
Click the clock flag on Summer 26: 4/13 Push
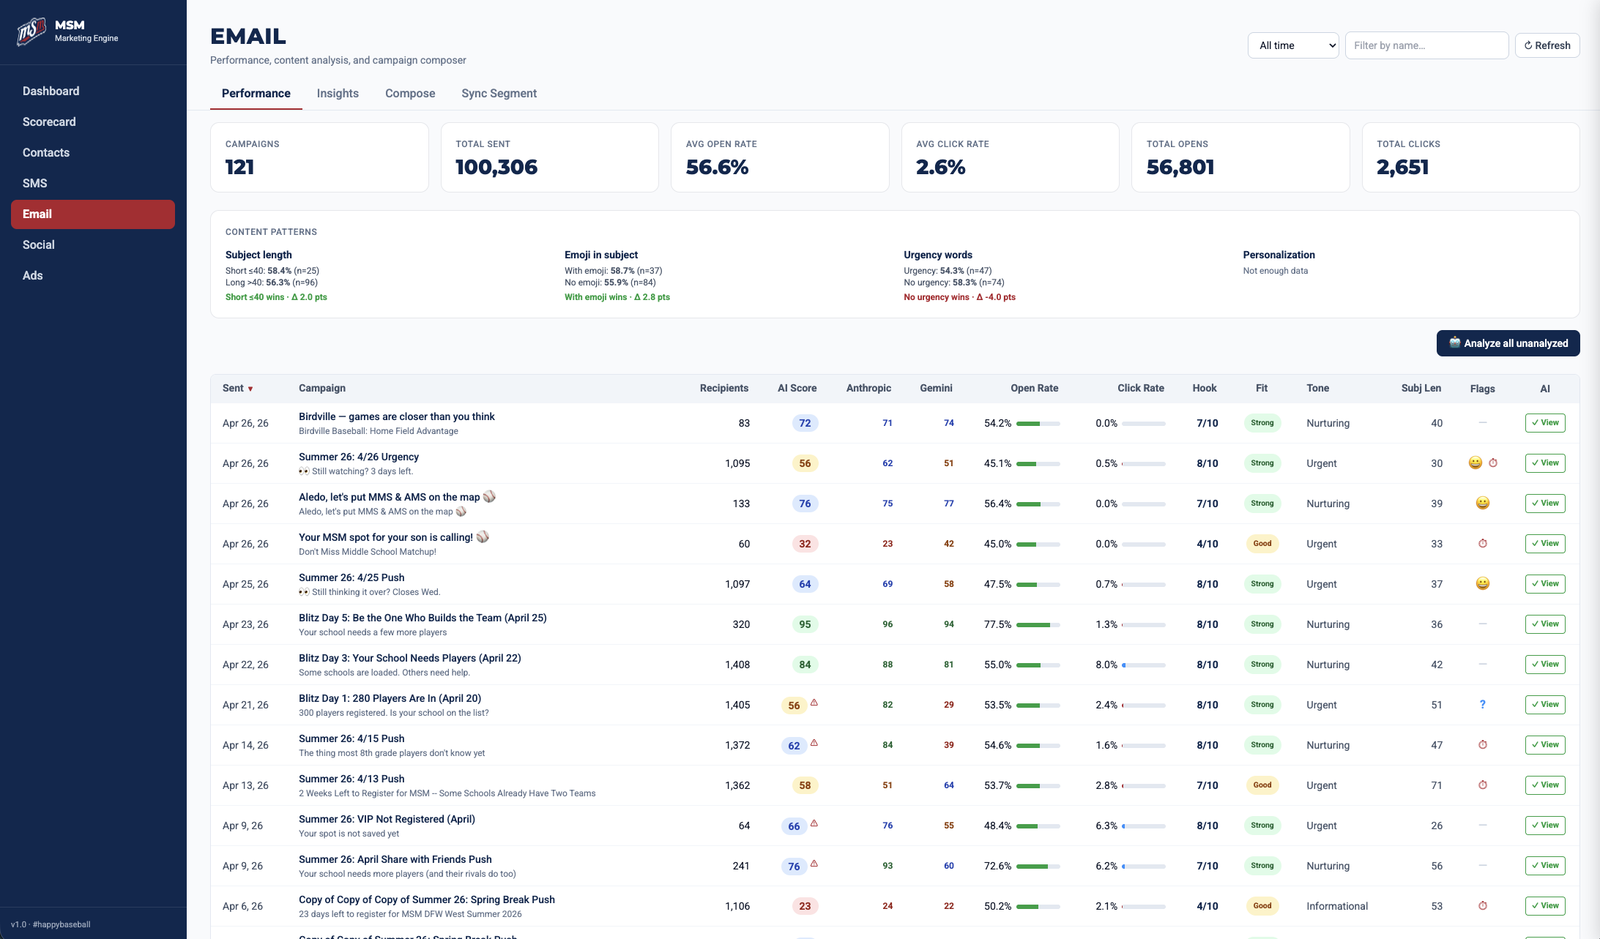[x=1483, y=785]
